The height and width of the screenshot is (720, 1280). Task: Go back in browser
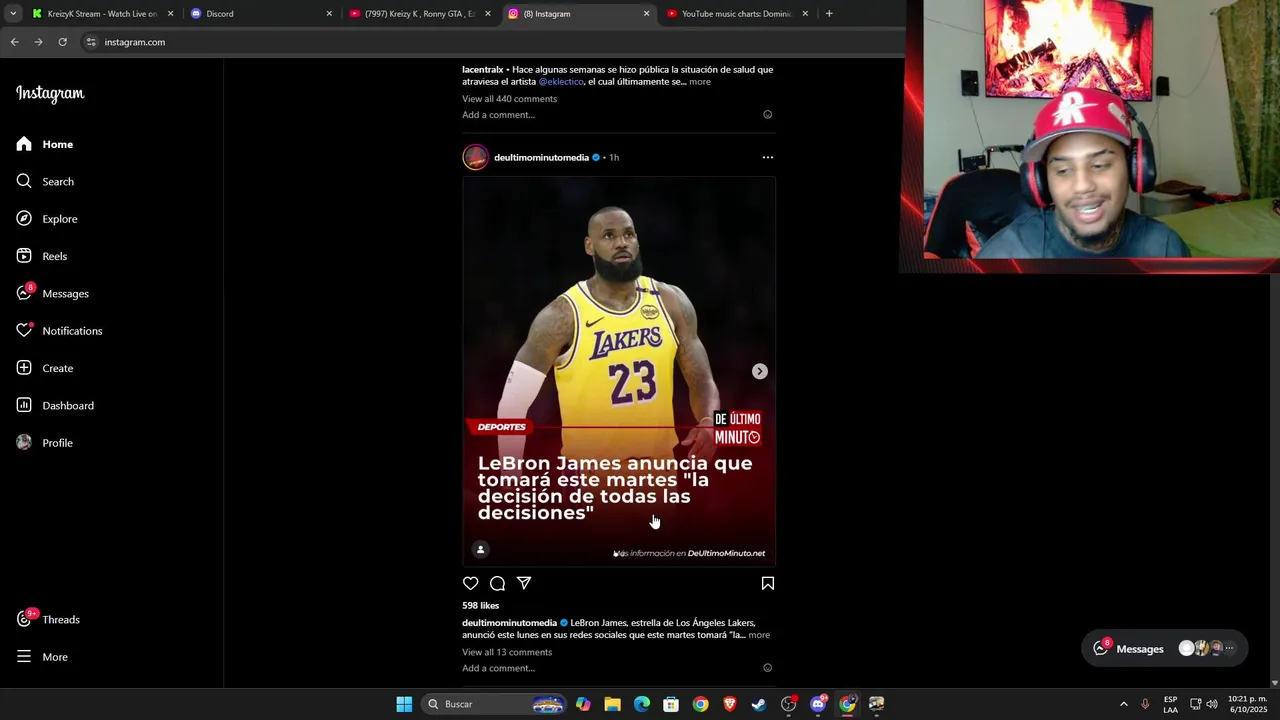pyautogui.click(x=14, y=42)
